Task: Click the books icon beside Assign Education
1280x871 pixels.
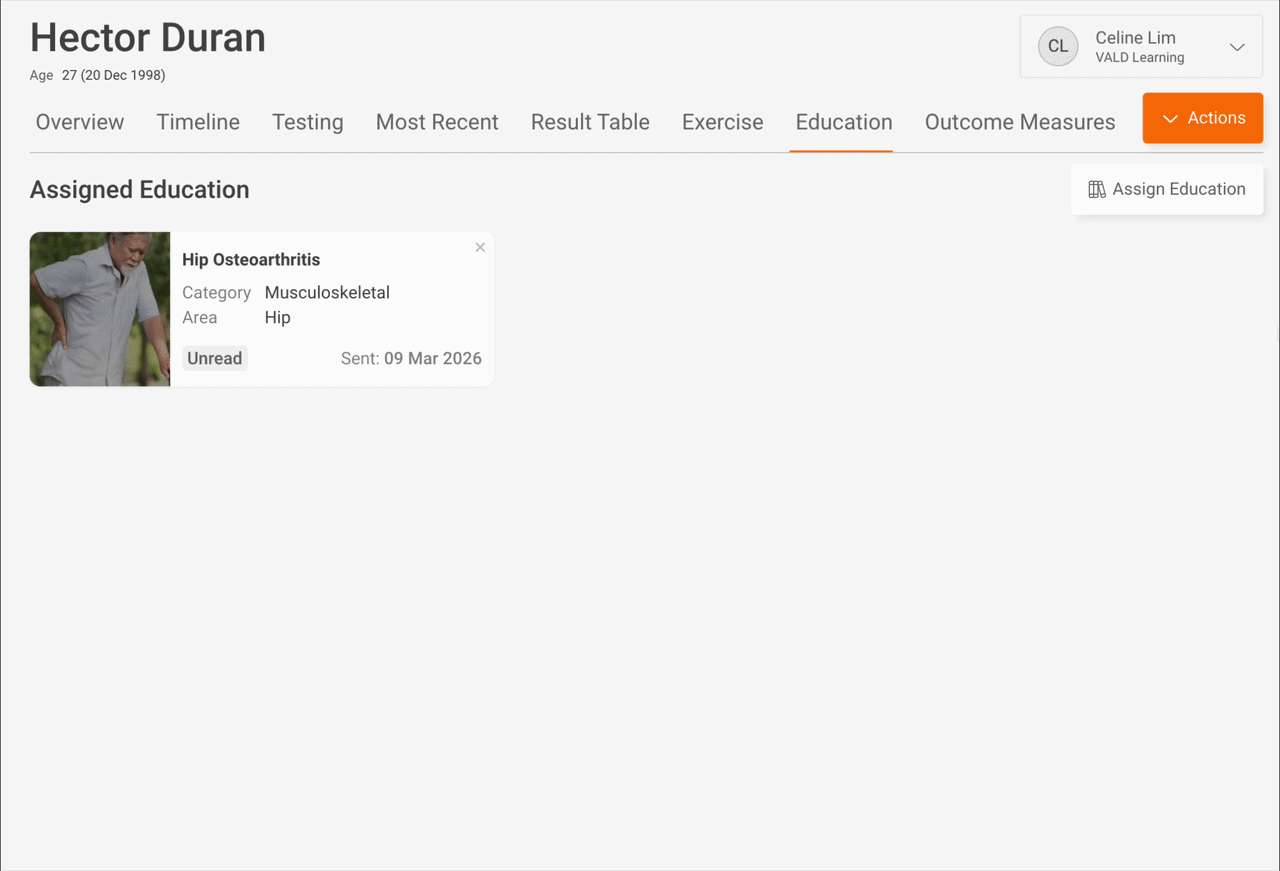Action: pos(1097,189)
